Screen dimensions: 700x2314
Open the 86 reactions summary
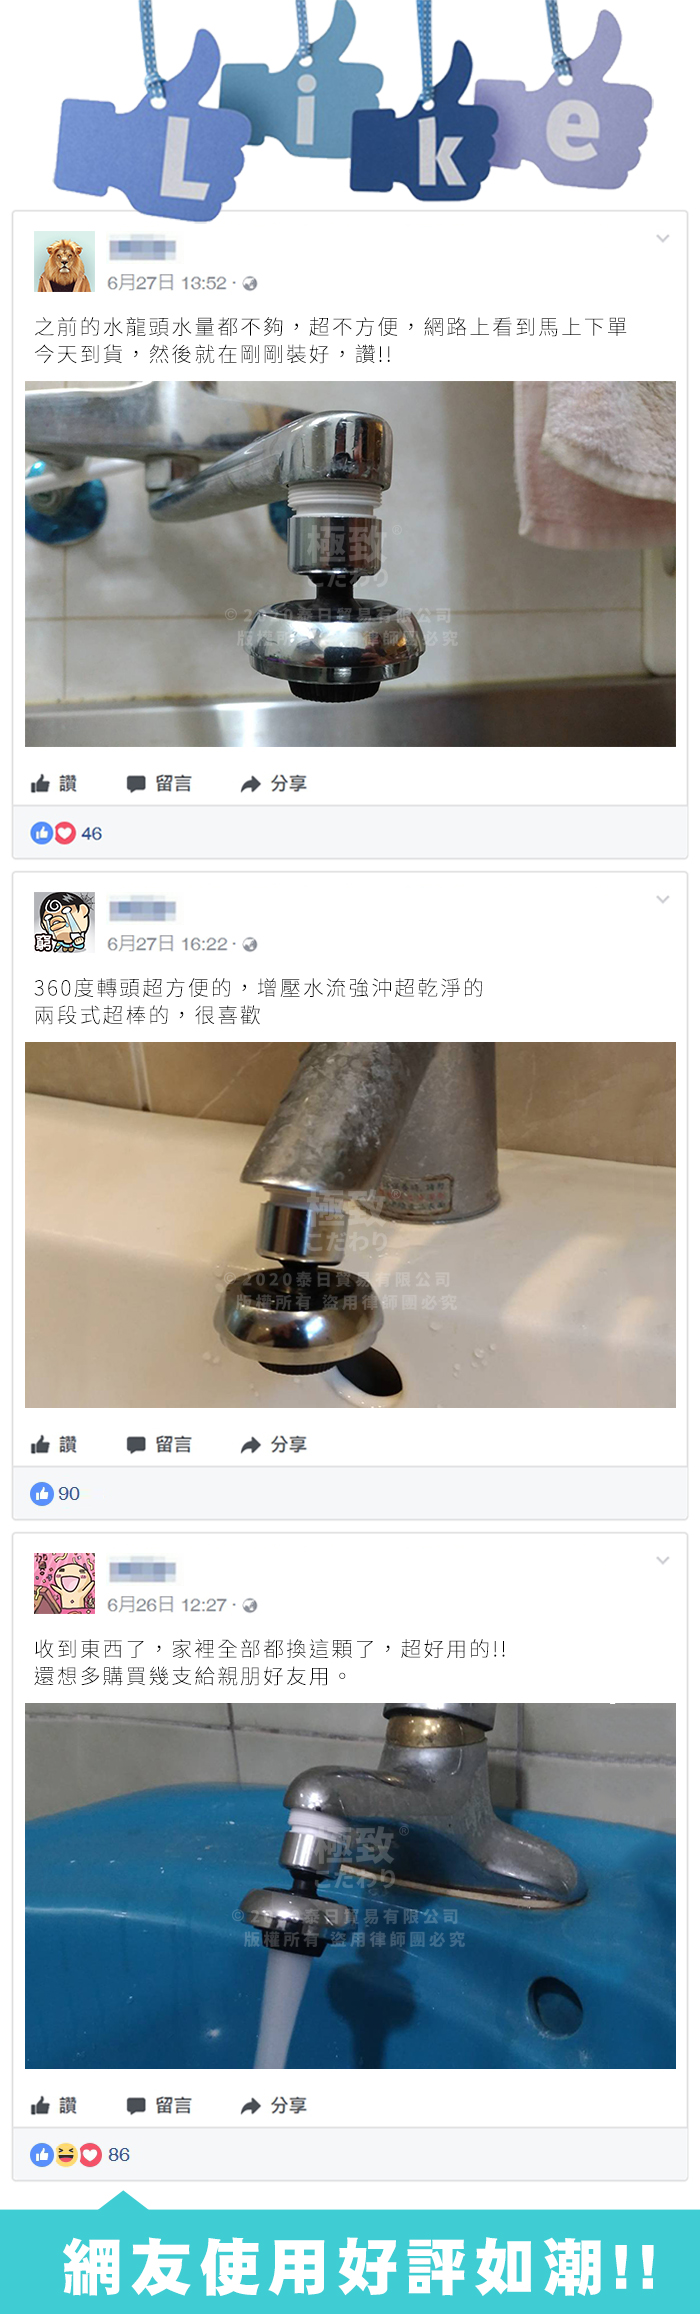pos(80,2154)
